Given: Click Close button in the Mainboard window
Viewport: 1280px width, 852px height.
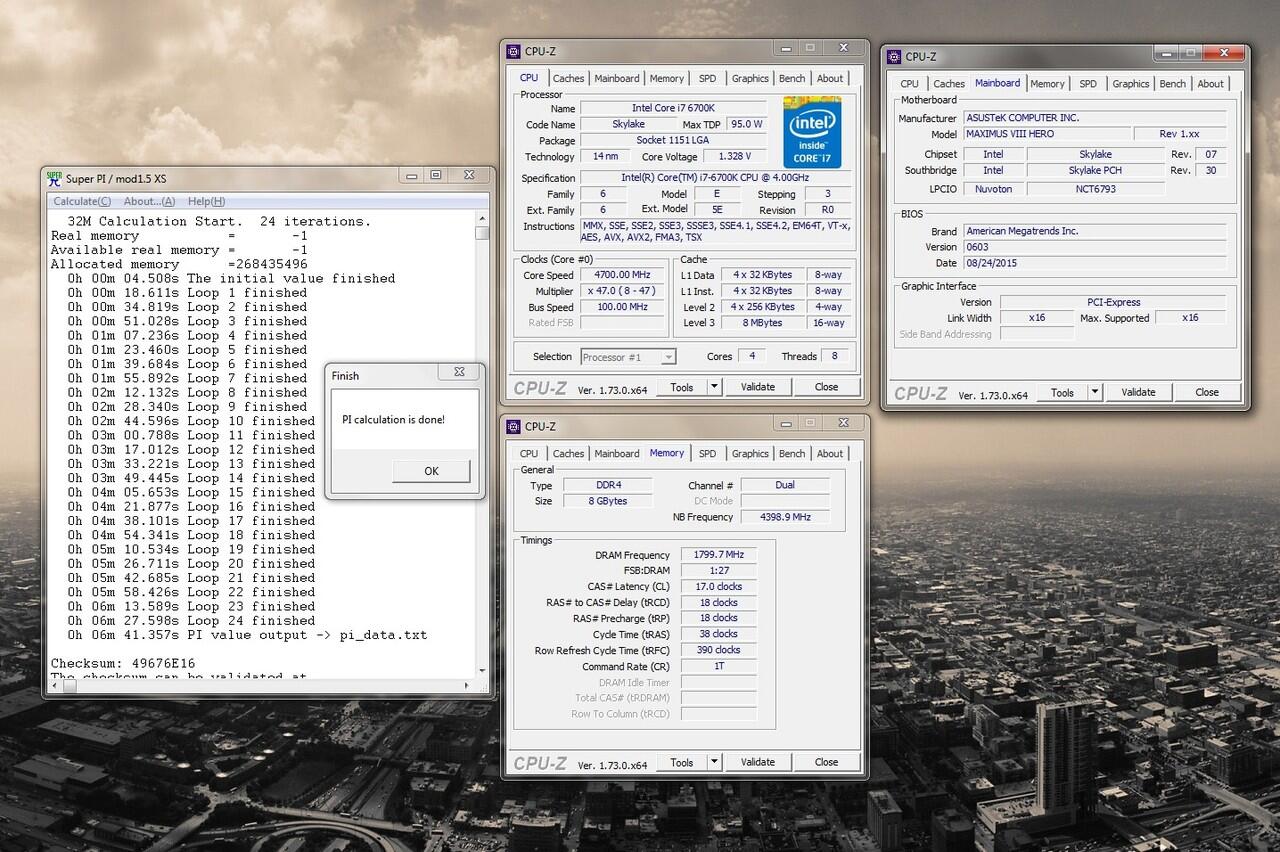Looking at the screenshot, I should click(x=1207, y=393).
